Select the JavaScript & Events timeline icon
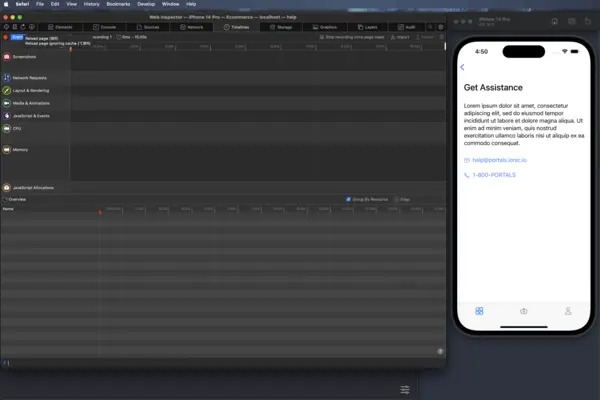The width and height of the screenshot is (600, 400). pos(6,116)
